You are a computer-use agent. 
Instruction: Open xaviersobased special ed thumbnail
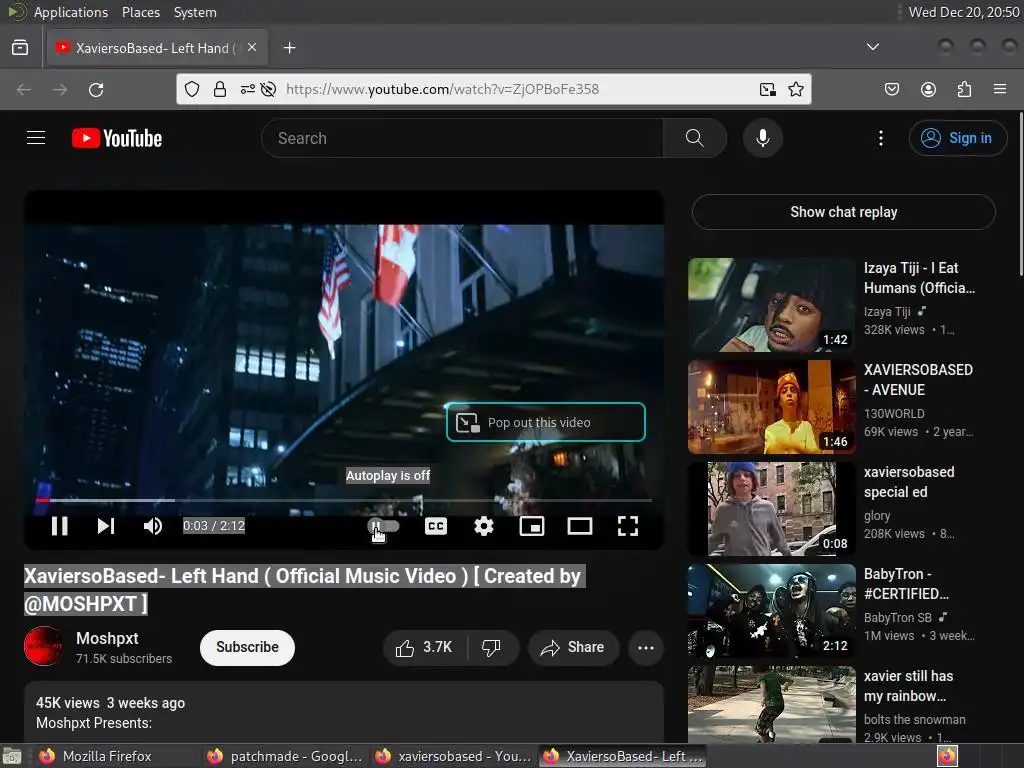[x=772, y=509]
